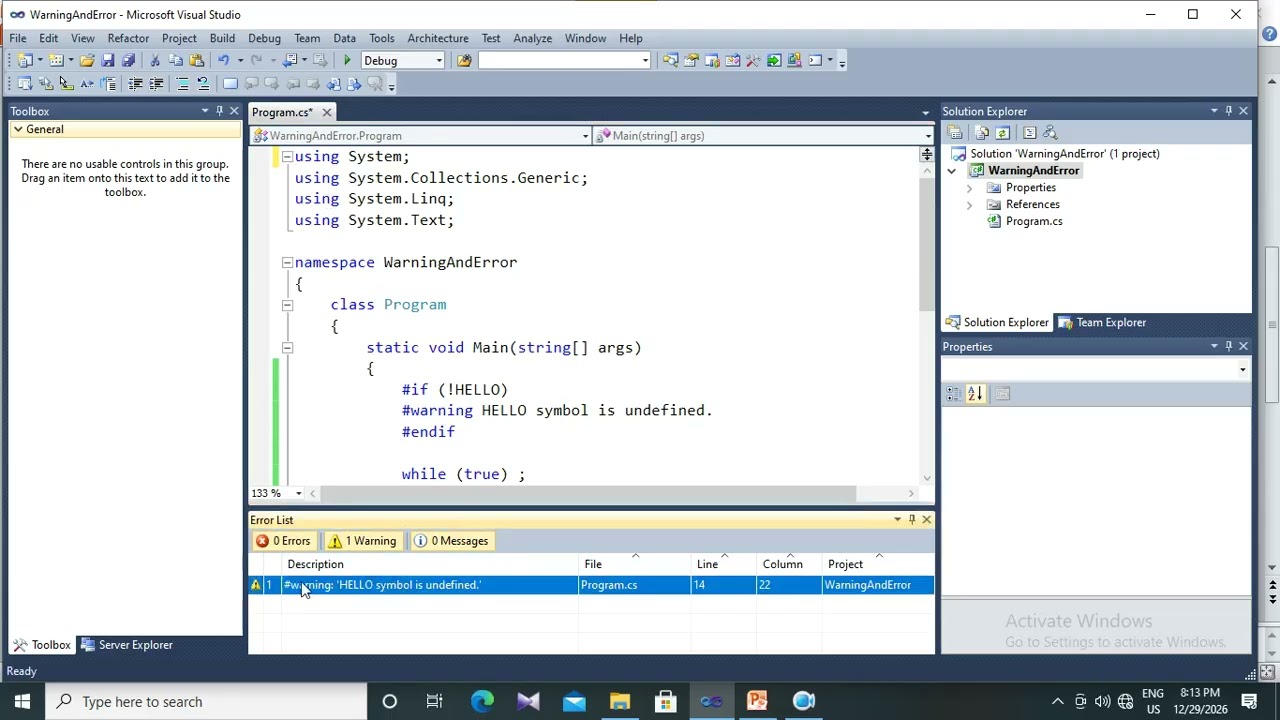Open a file with the Open File icon
The image size is (1280, 720).
87,61
